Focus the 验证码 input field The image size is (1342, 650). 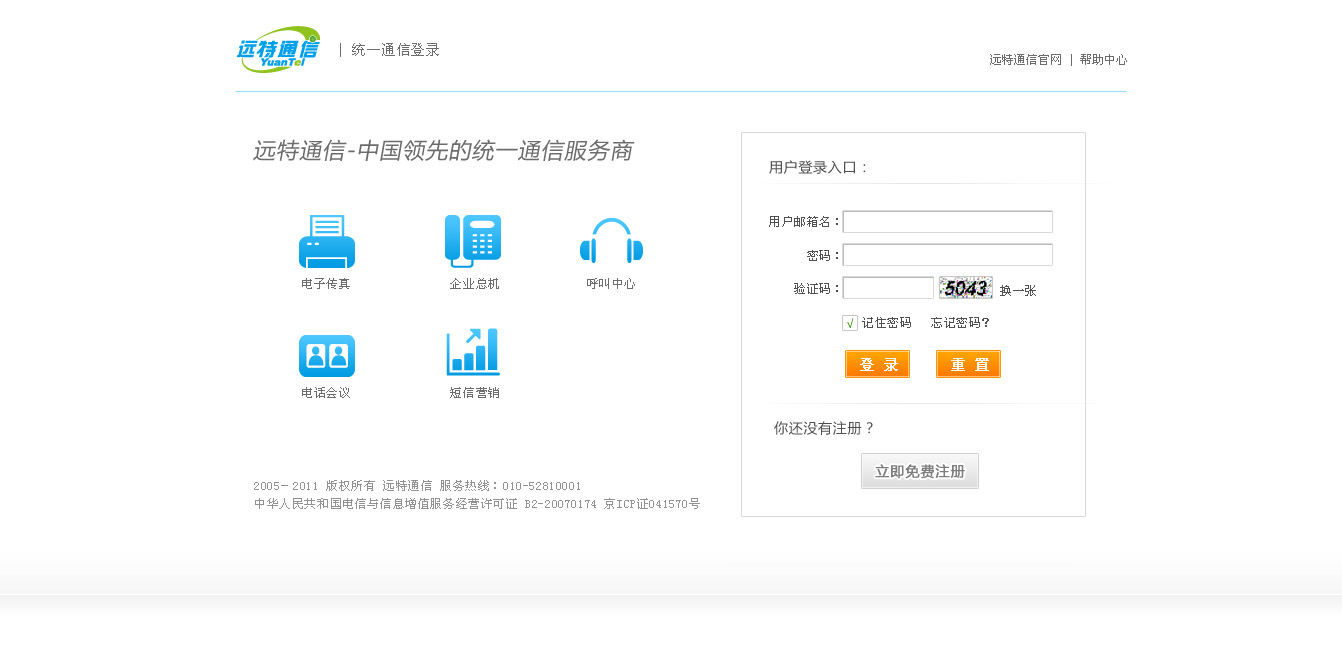[888, 288]
